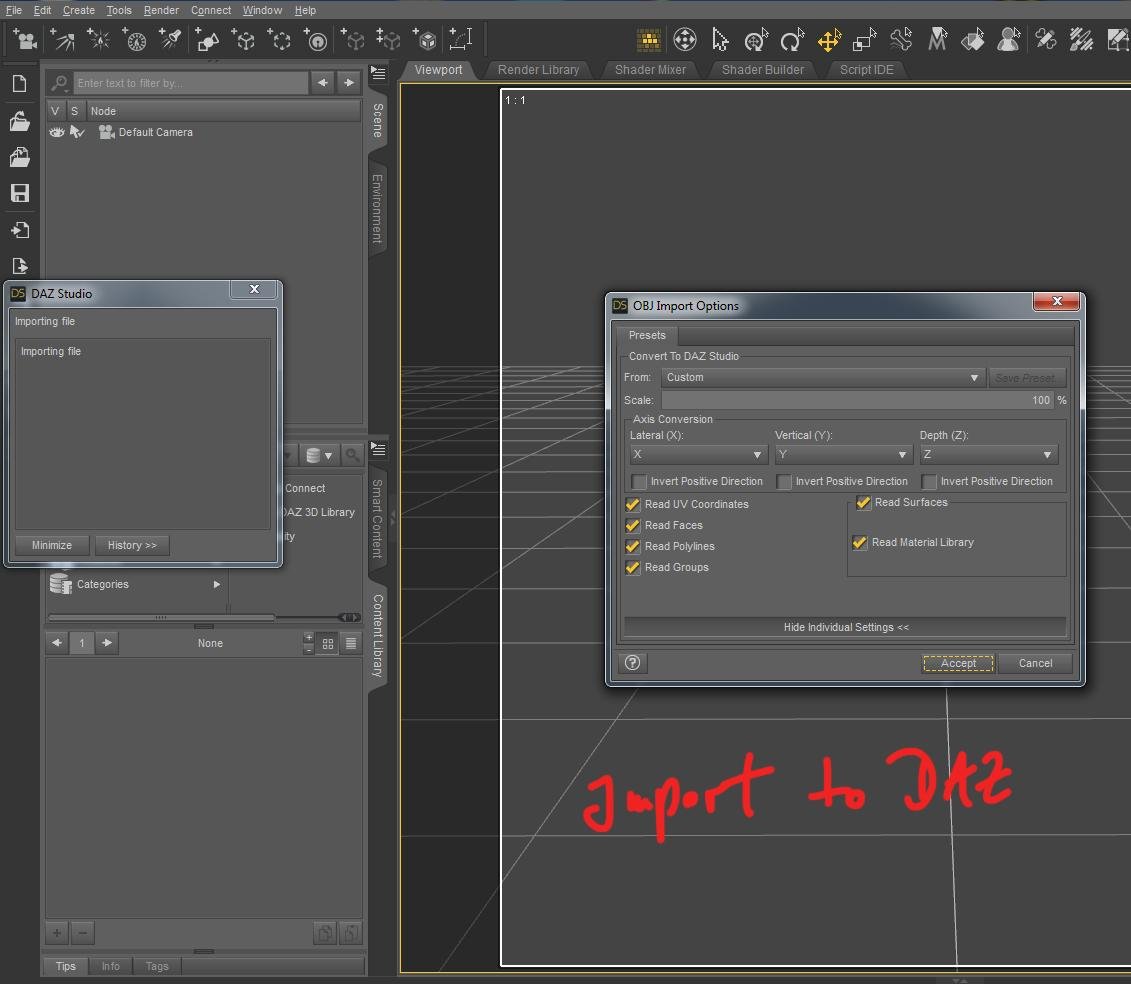The width and height of the screenshot is (1131, 984).
Task: Toggle Default Camera visibility eye
Action: tap(56, 132)
